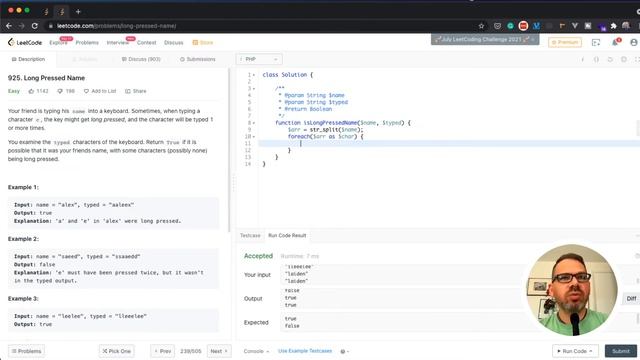
Task: Click Add to List
Action: (100, 91)
